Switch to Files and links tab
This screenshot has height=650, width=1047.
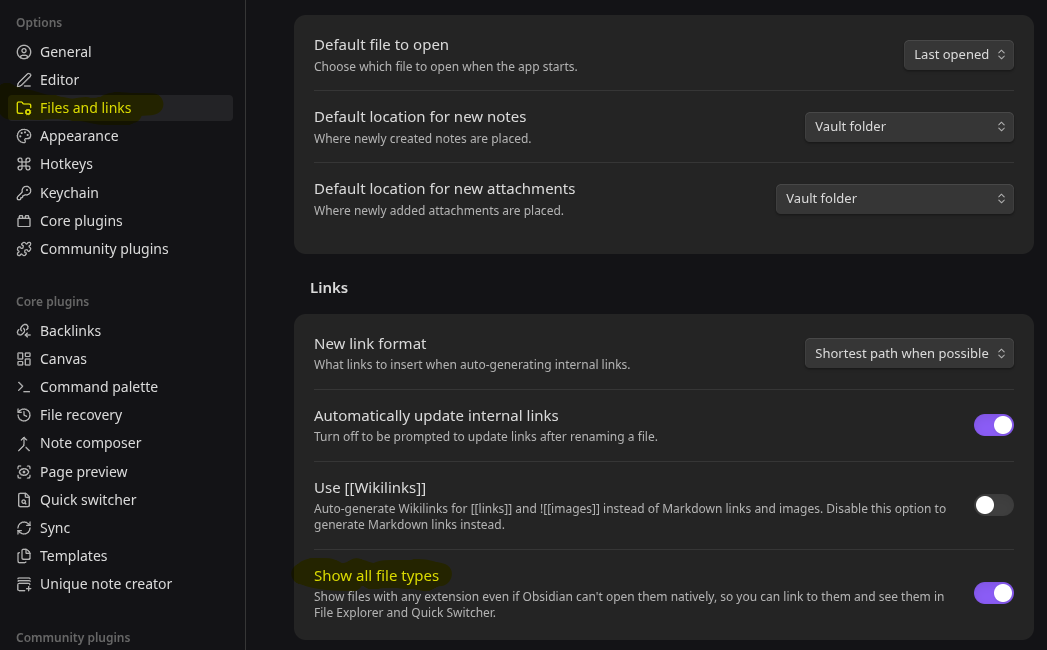click(x=85, y=108)
